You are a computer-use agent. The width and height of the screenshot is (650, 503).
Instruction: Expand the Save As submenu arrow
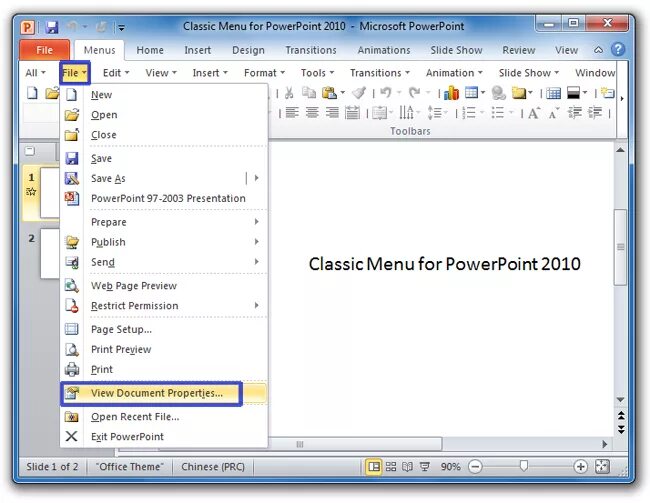pos(257,178)
